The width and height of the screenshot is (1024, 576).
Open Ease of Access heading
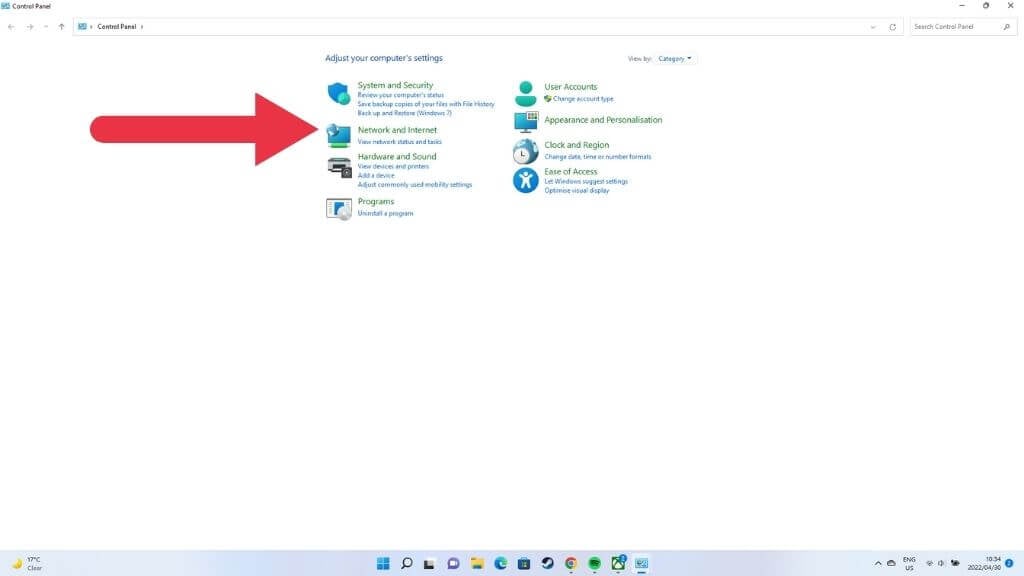click(570, 172)
